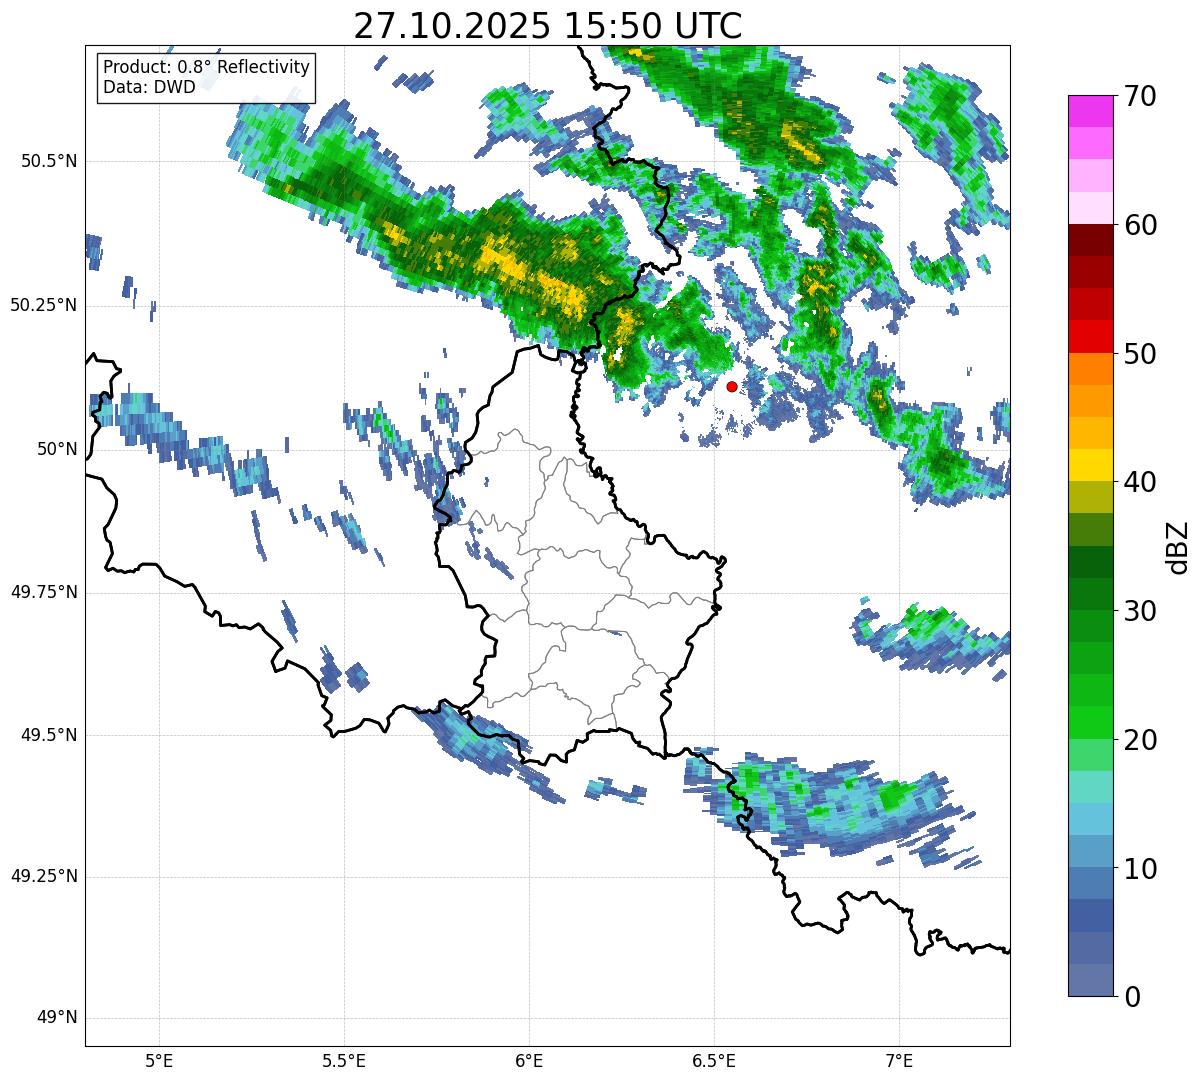Click the 50.5°N latitude label
The width and height of the screenshot is (1202, 1081).
pos(49,161)
